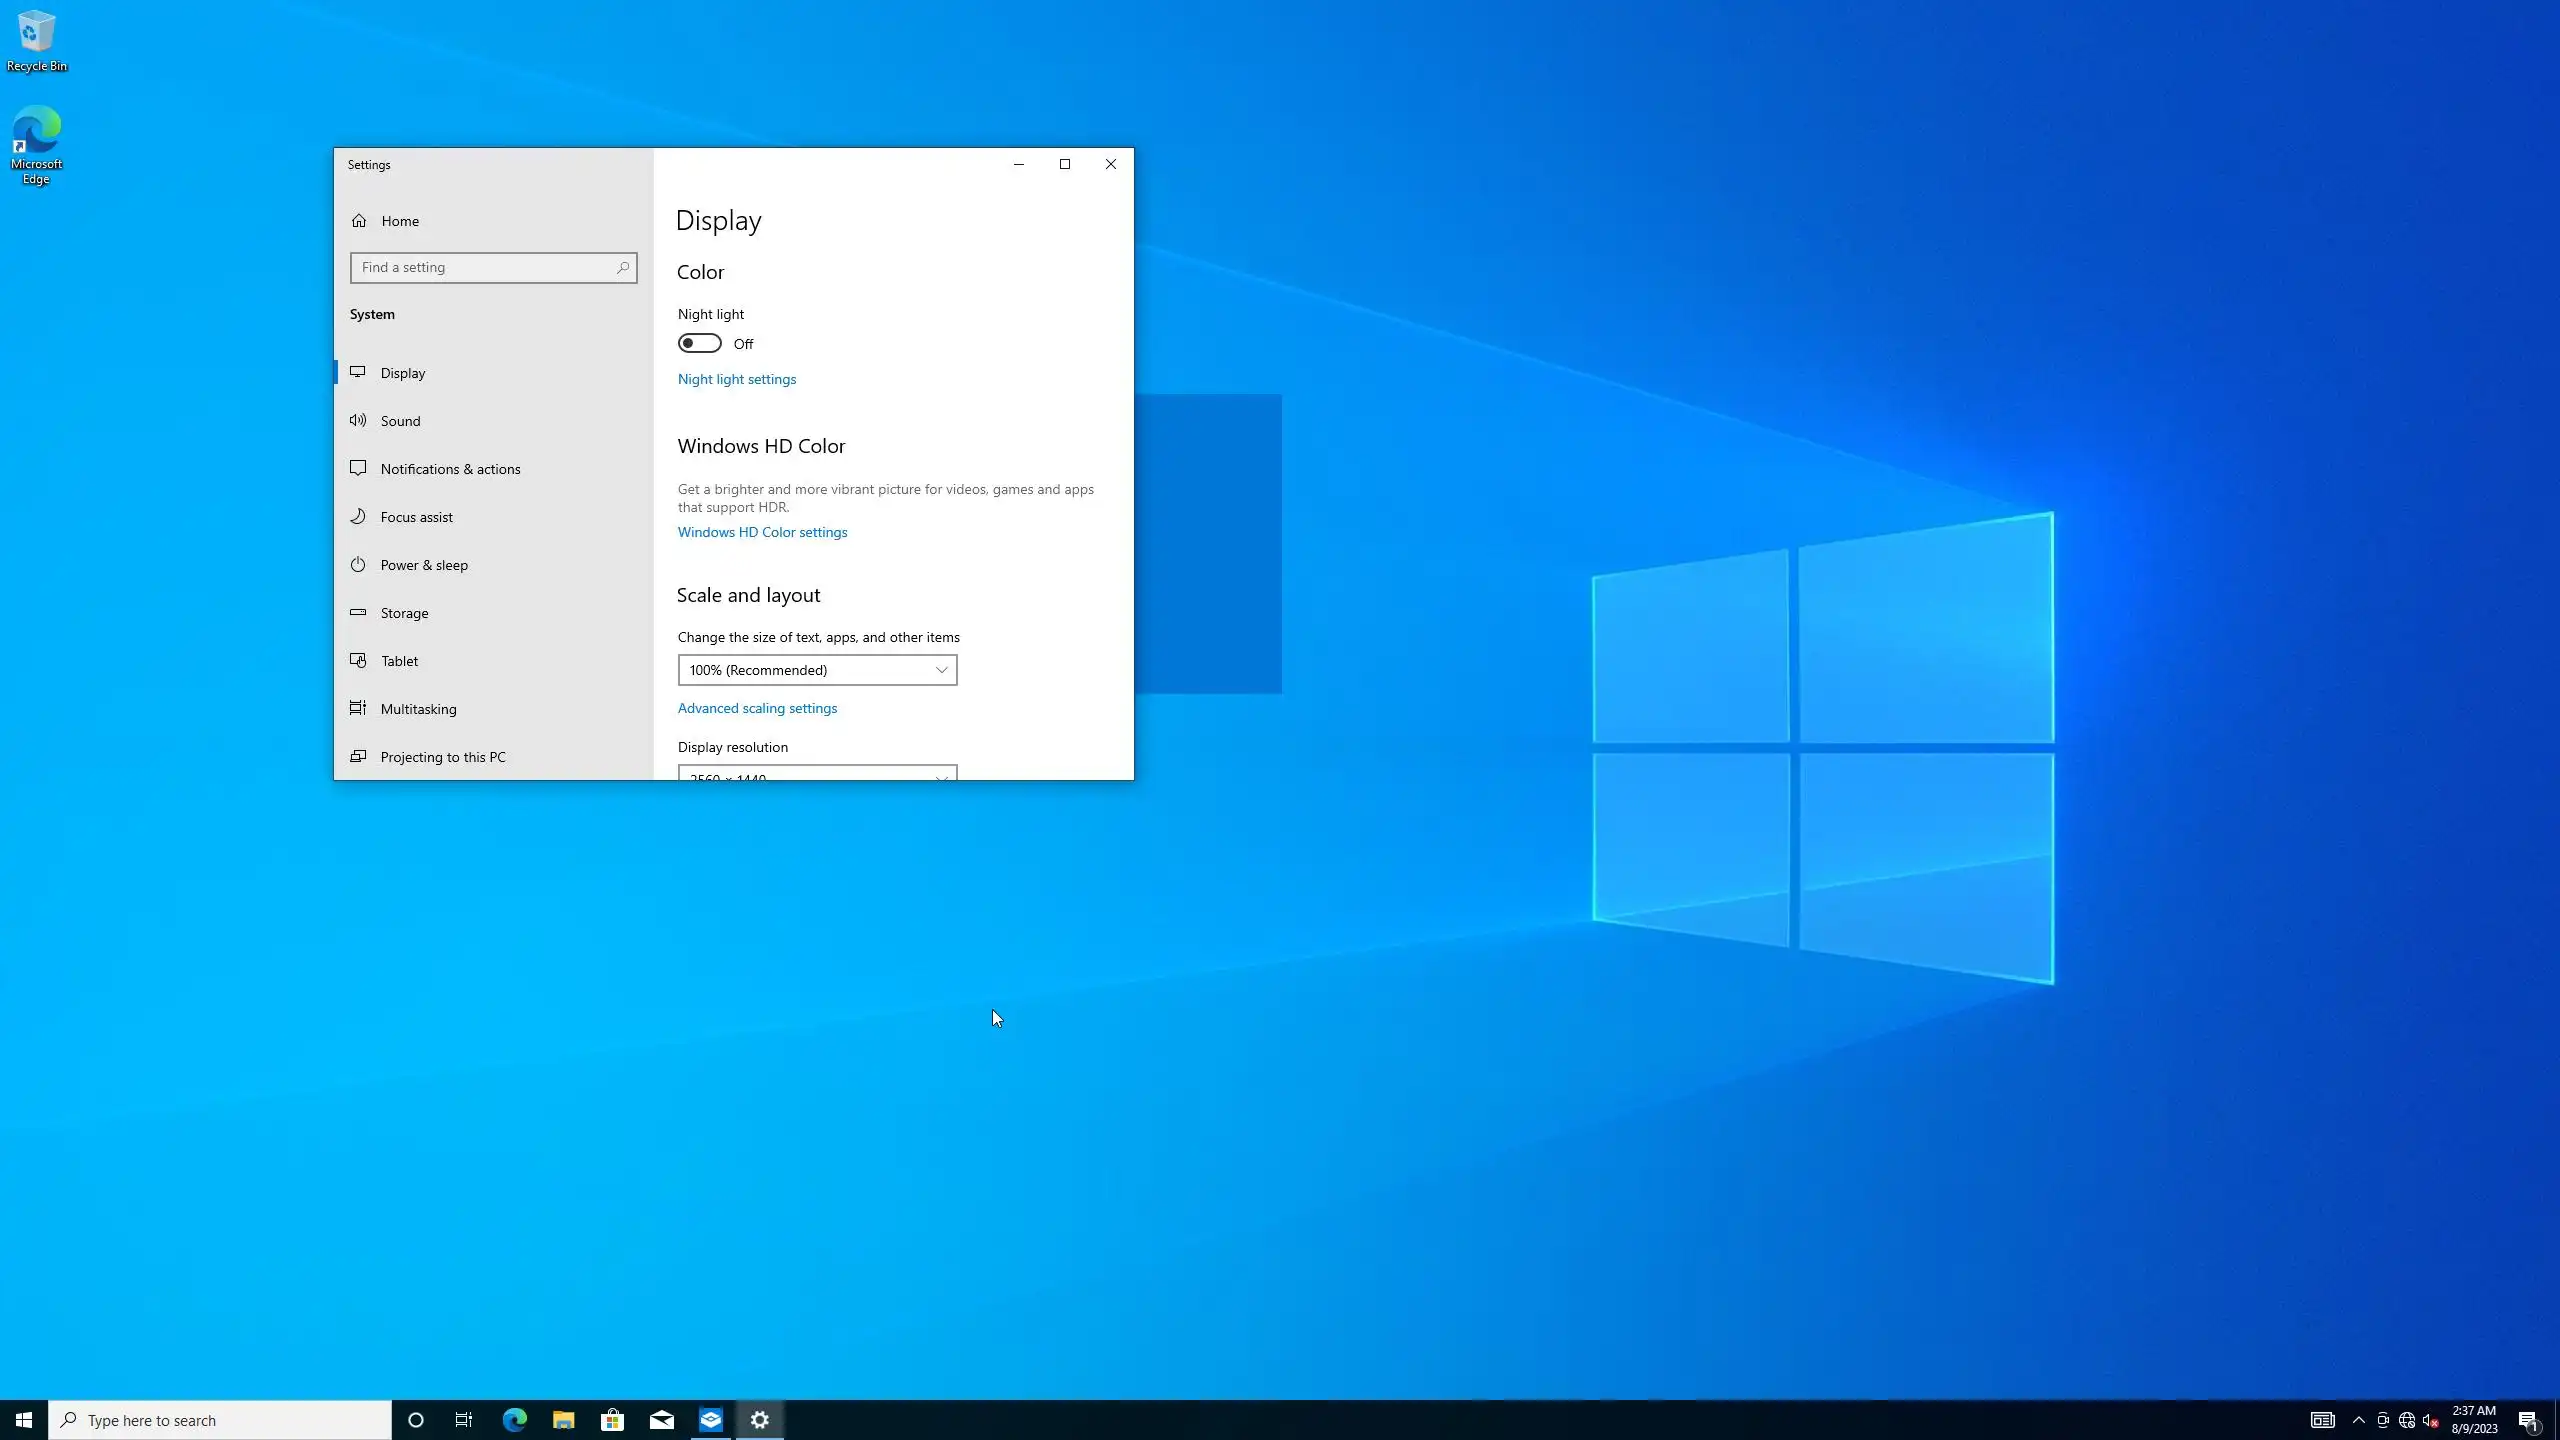Click the Find a setting search field

[485, 267]
